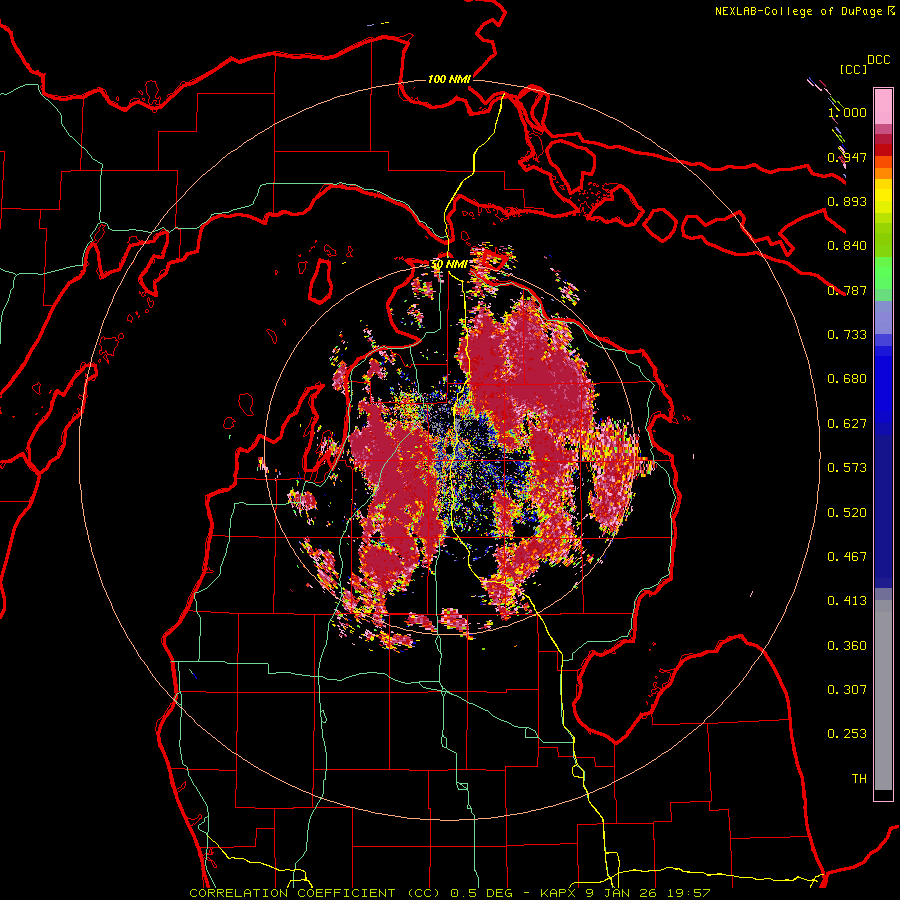Click the 100 NMI range ring label
The image size is (900, 900).
[449, 79]
